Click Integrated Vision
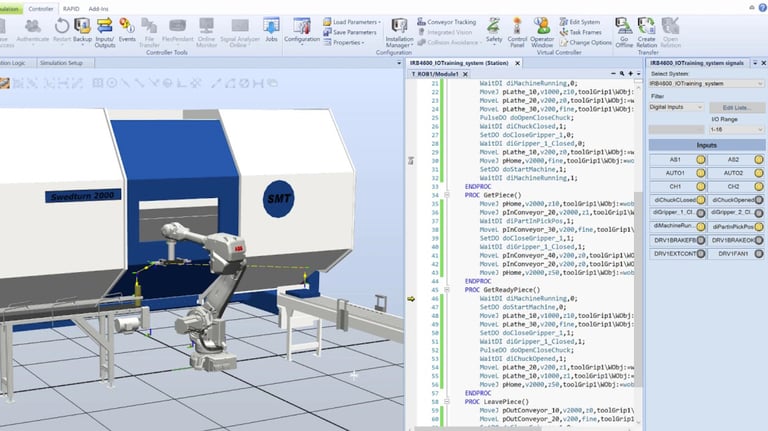Screen dimensions: 768x431 pyautogui.click(x=445, y=32)
